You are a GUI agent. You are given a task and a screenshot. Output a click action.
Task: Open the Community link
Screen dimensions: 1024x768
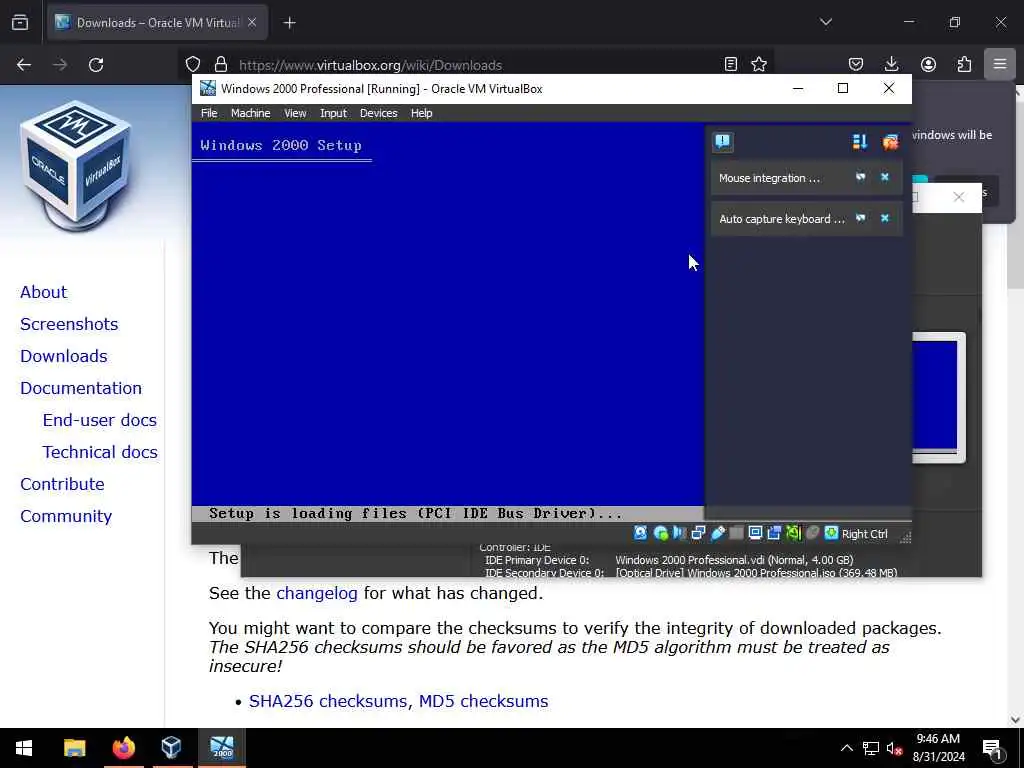click(66, 516)
